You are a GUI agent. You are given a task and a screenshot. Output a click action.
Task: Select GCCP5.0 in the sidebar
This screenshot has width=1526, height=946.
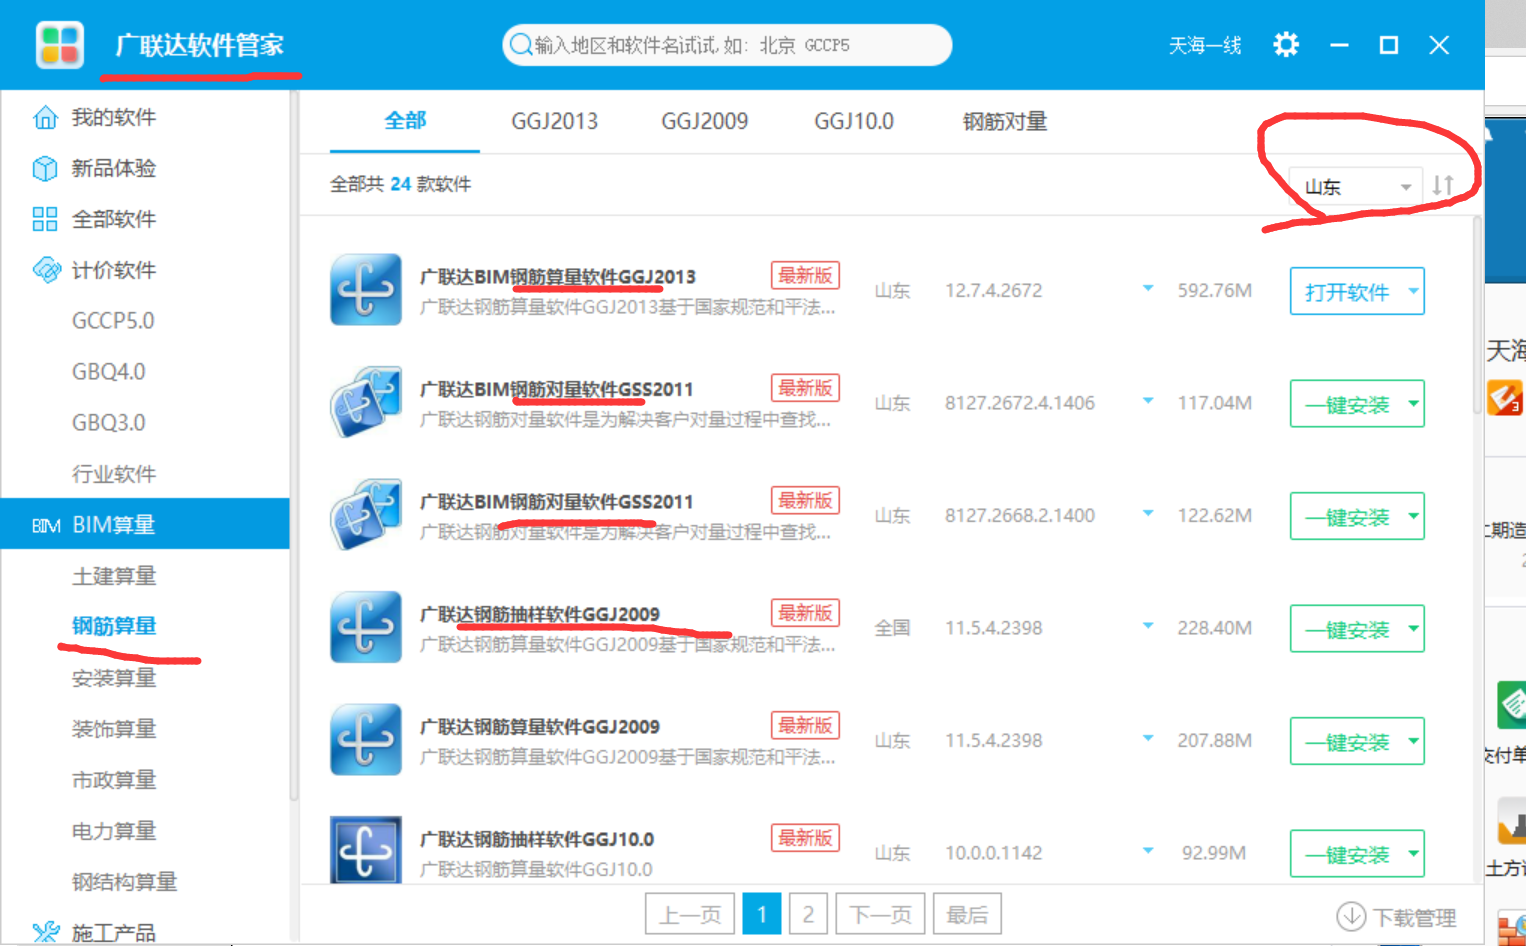113,321
